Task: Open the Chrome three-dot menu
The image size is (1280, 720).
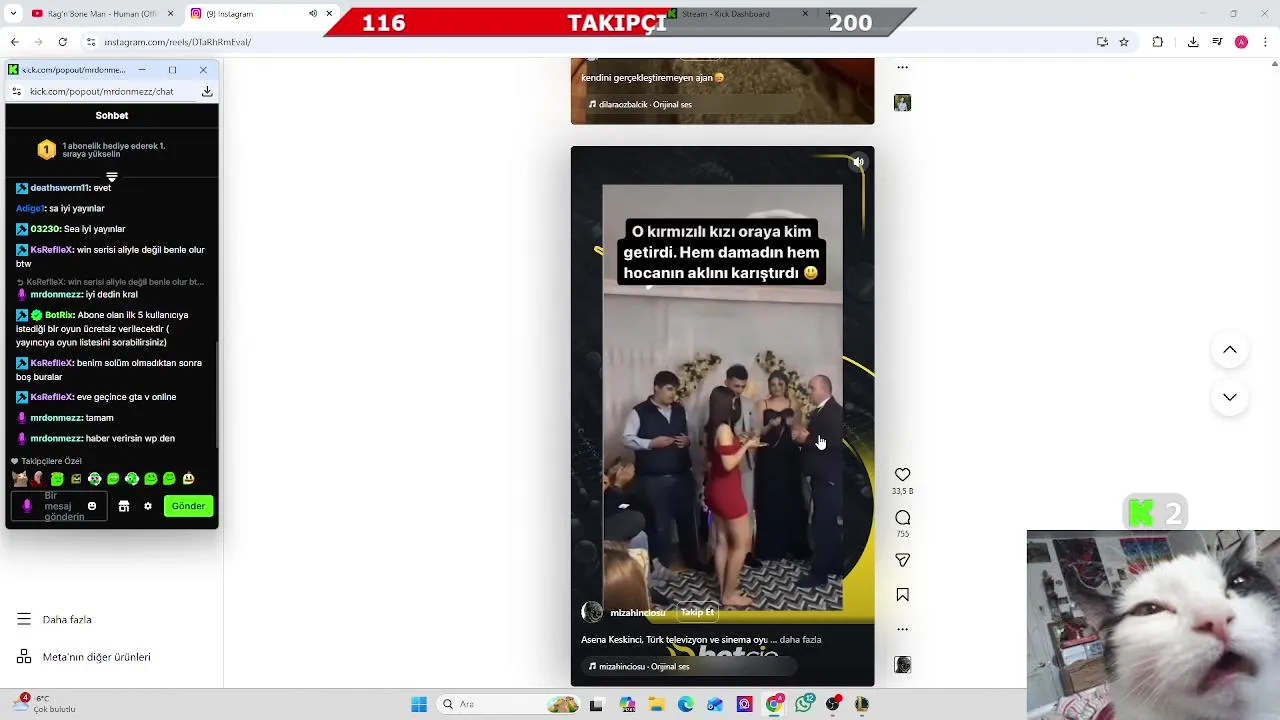Action: pyautogui.click(x=1266, y=42)
